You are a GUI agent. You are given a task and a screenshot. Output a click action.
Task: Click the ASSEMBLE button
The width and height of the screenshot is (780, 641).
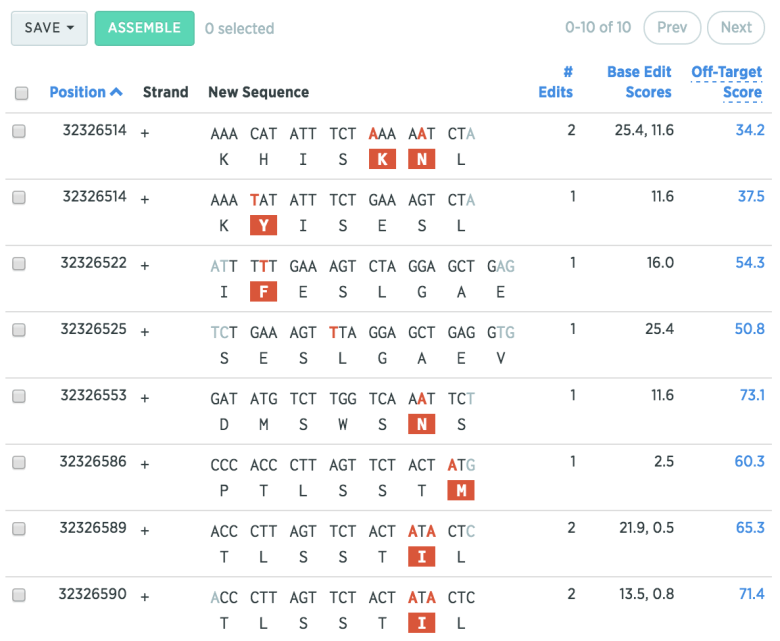point(144,28)
